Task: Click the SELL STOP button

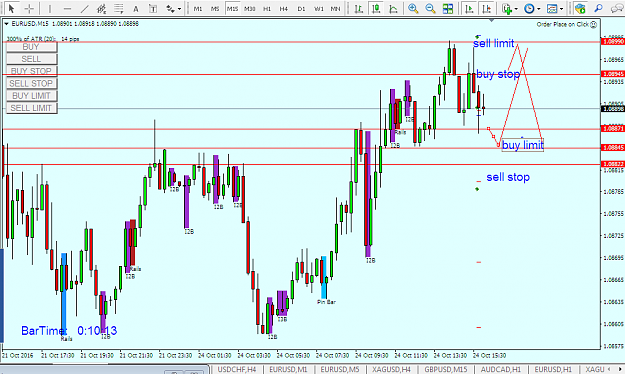Action: [x=31, y=83]
